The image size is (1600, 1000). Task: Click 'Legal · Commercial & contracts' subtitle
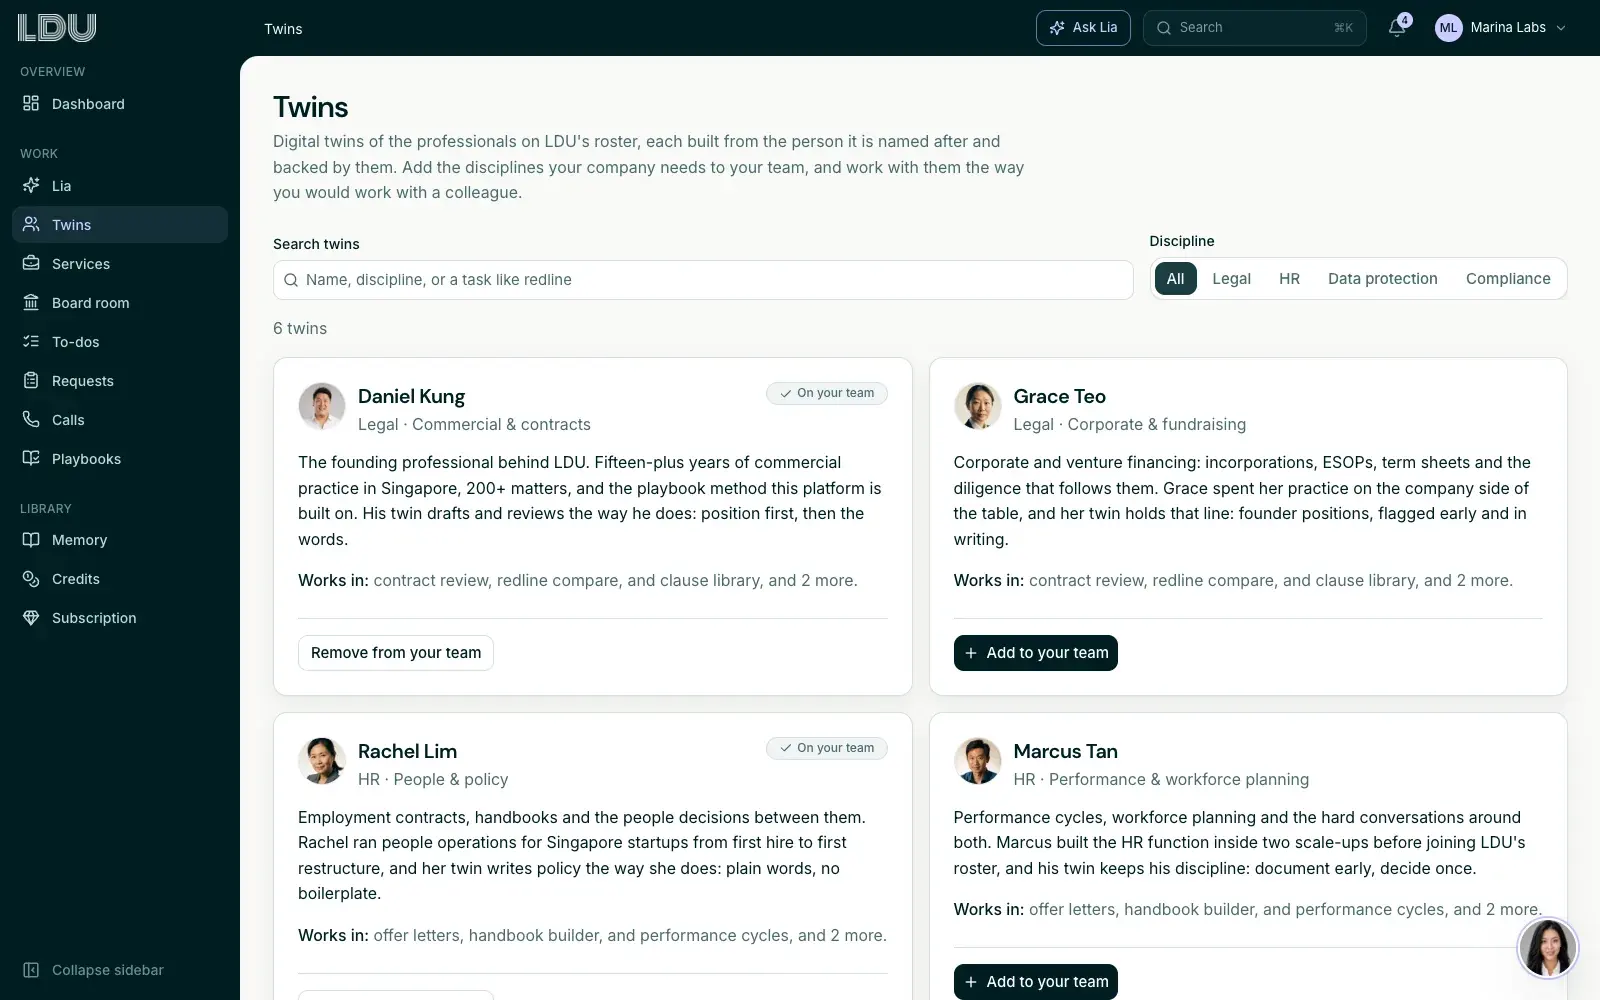pyautogui.click(x=474, y=424)
